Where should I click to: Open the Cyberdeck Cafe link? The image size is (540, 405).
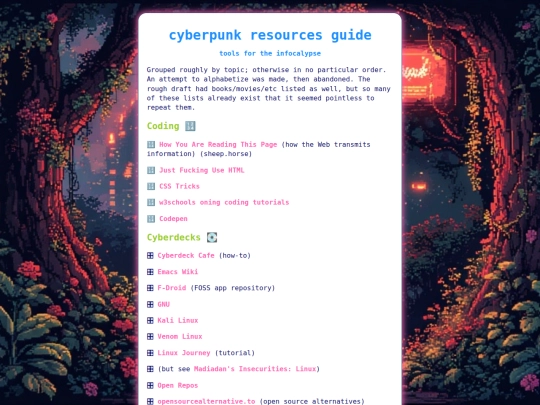coord(186,256)
